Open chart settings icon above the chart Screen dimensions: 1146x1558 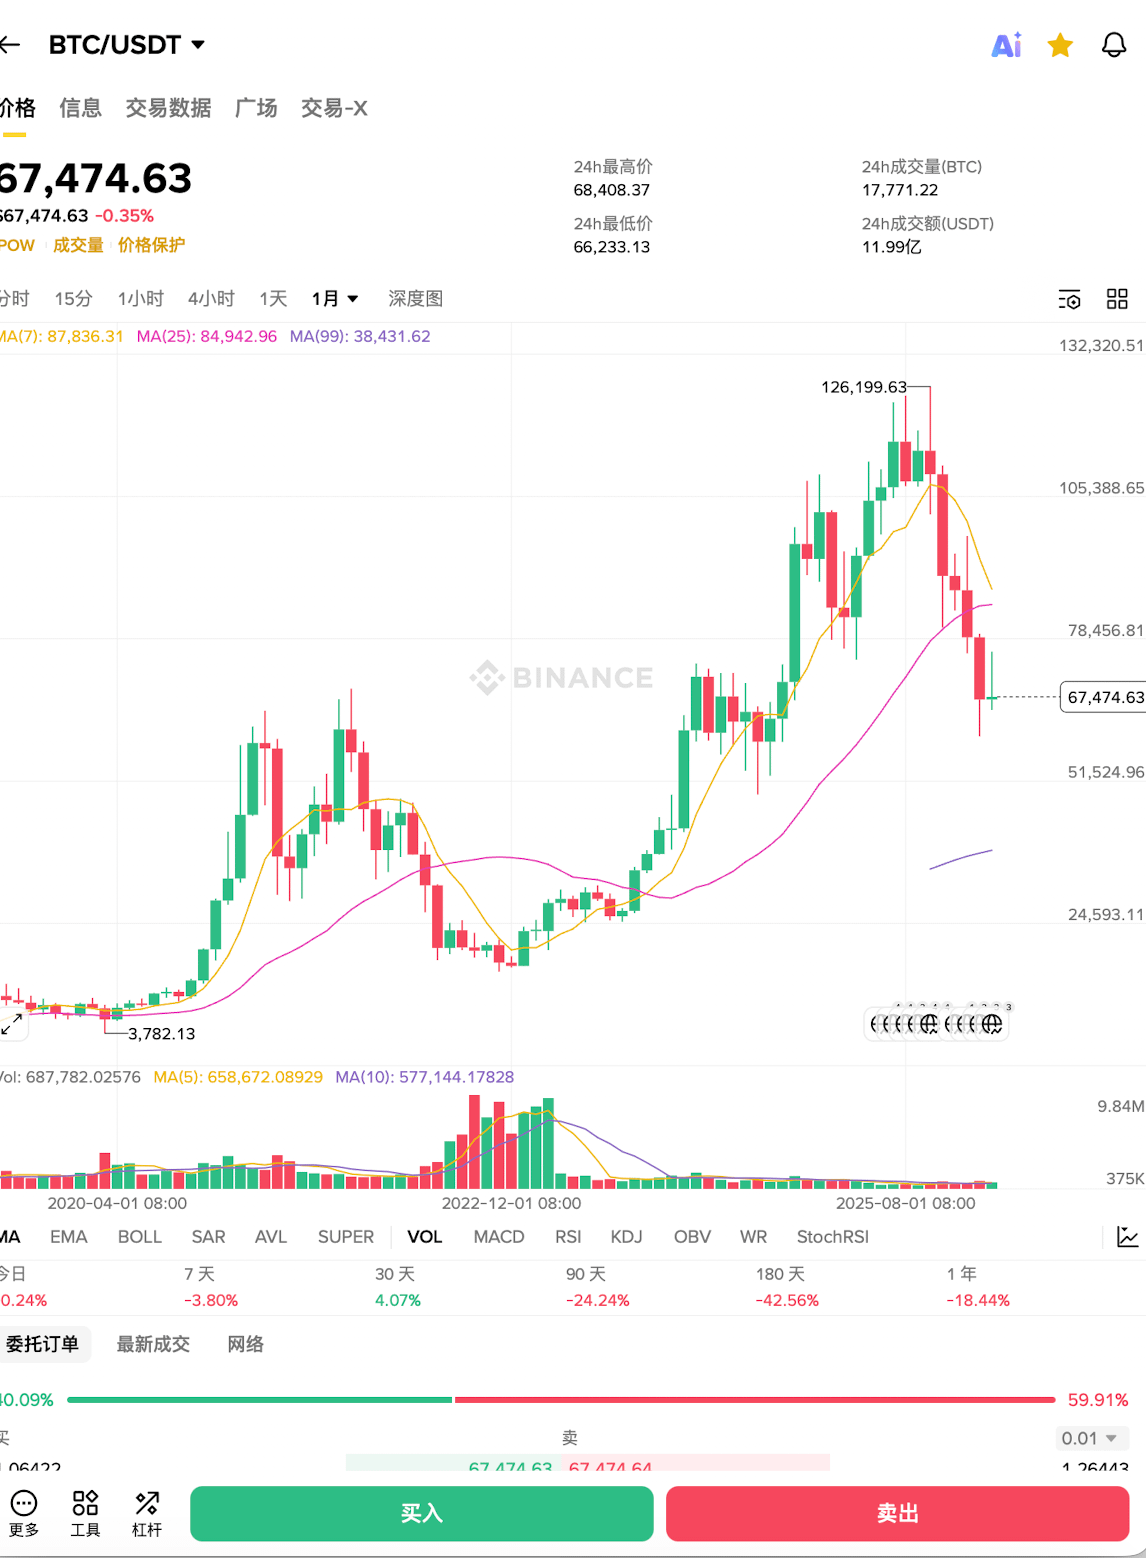click(x=1069, y=299)
